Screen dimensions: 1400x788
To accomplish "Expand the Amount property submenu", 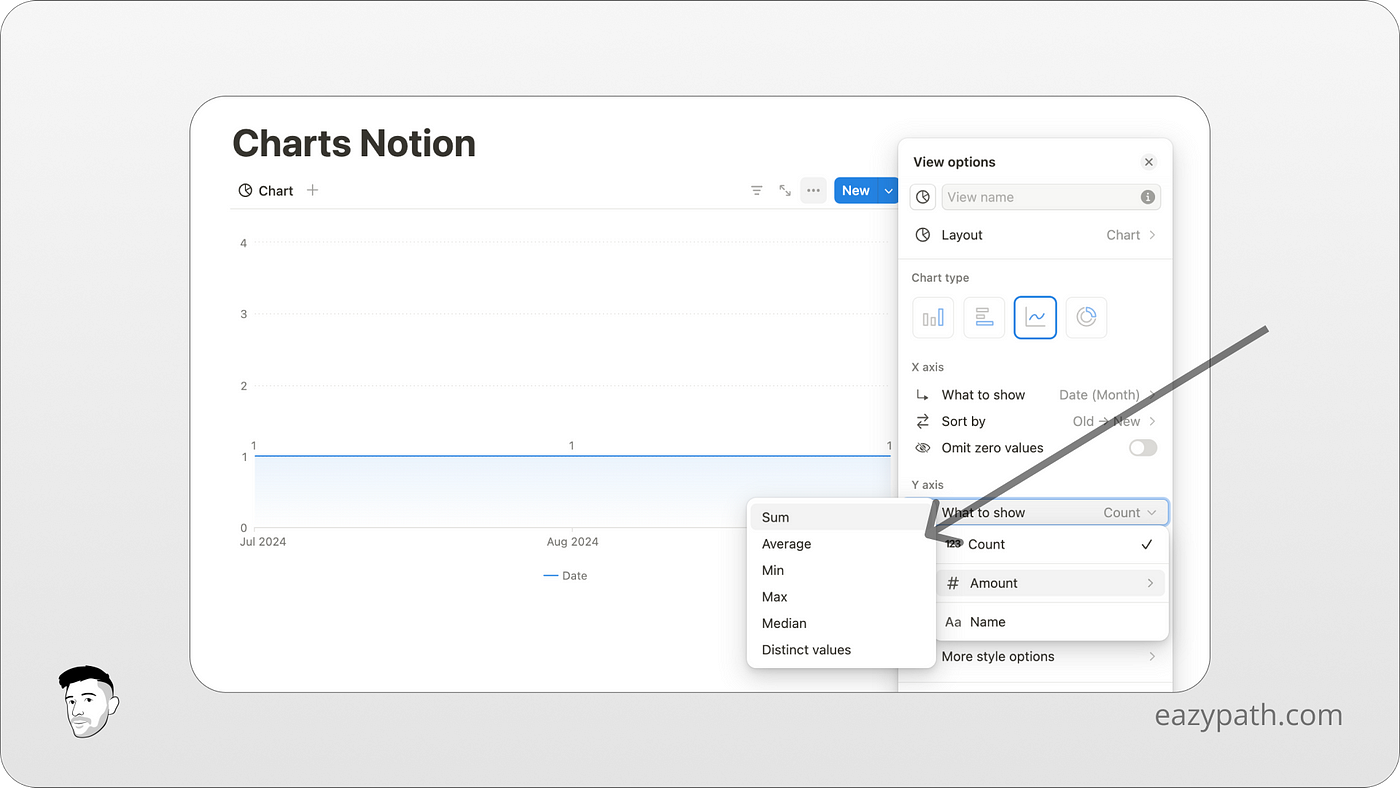I will click(1051, 583).
